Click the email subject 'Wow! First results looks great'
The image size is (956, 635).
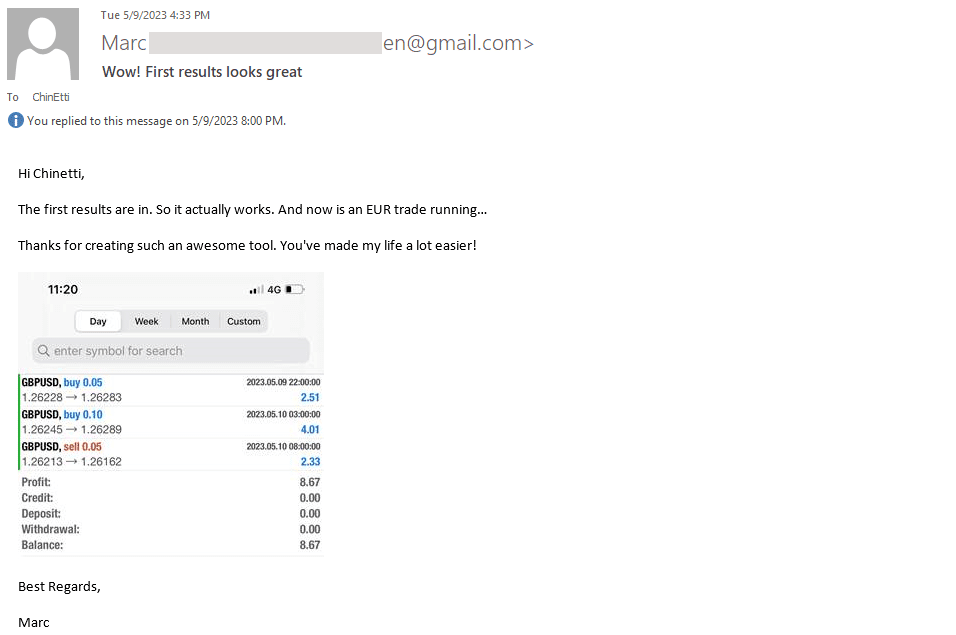tap(202, 72)
